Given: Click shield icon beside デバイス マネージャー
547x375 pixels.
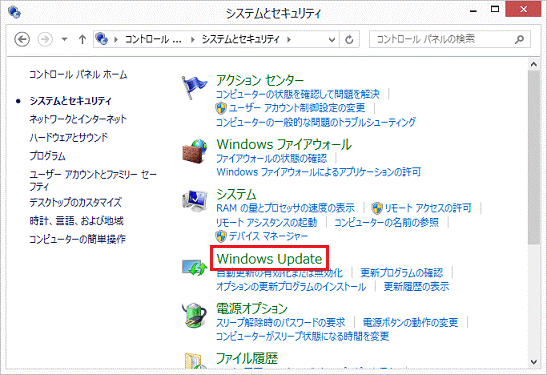Looking at the screenshot, I should pos(221,236).
